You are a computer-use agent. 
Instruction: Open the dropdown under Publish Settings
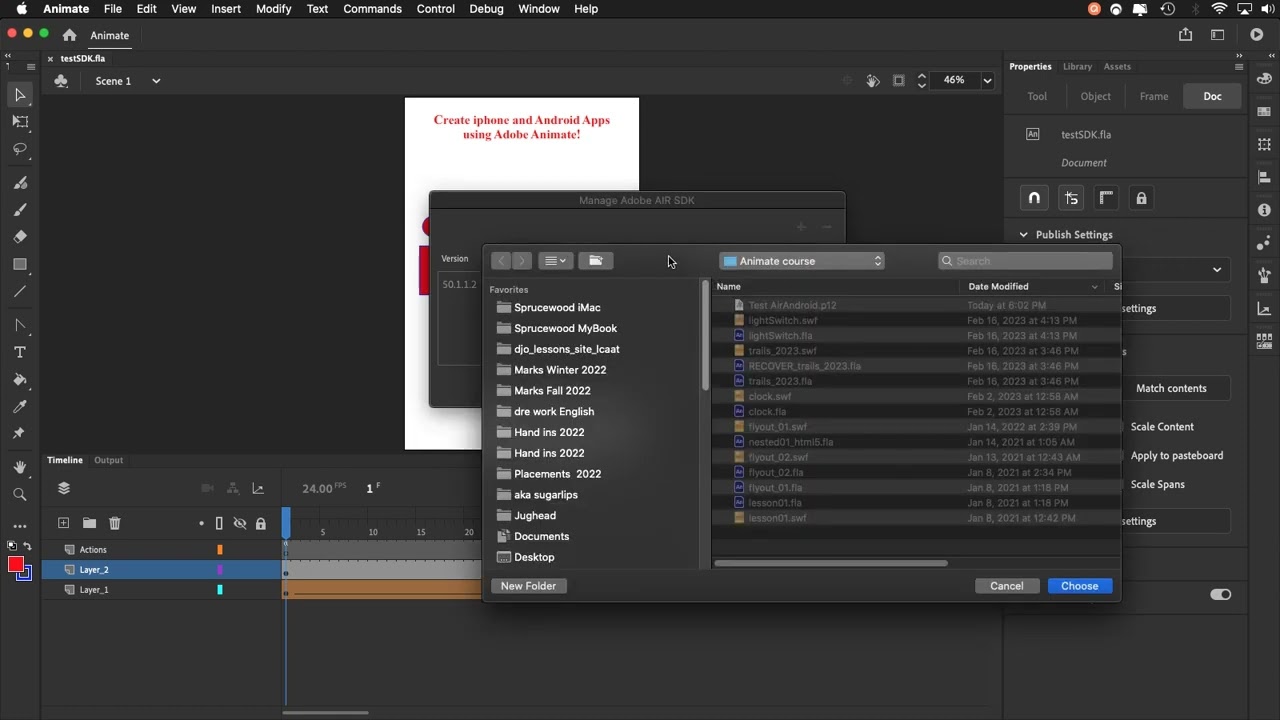pos(1217,270)
